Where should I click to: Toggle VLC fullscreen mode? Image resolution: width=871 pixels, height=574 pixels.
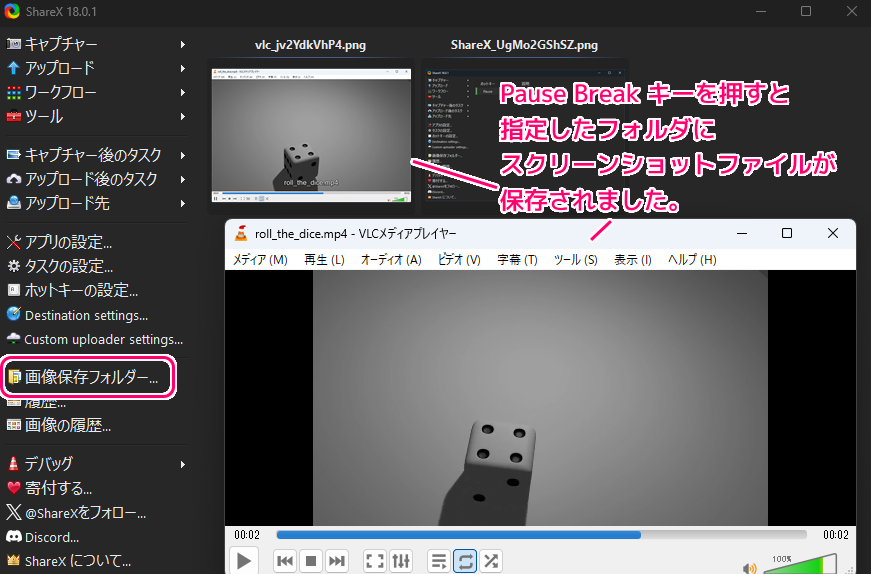(x=375, y=561)
